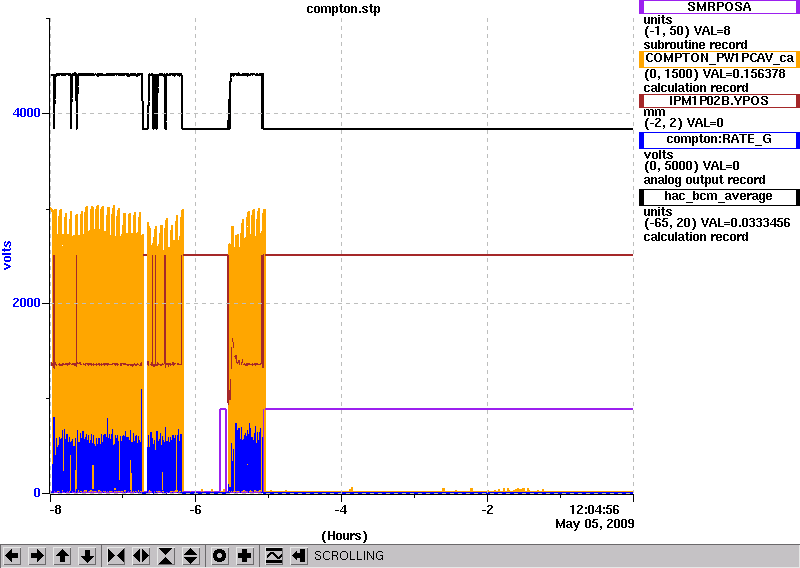The width and height of the screenshot is (800, 568).
Task: Select the IPM1P02B.YPOS legend entry
Action: click(719, 101)
